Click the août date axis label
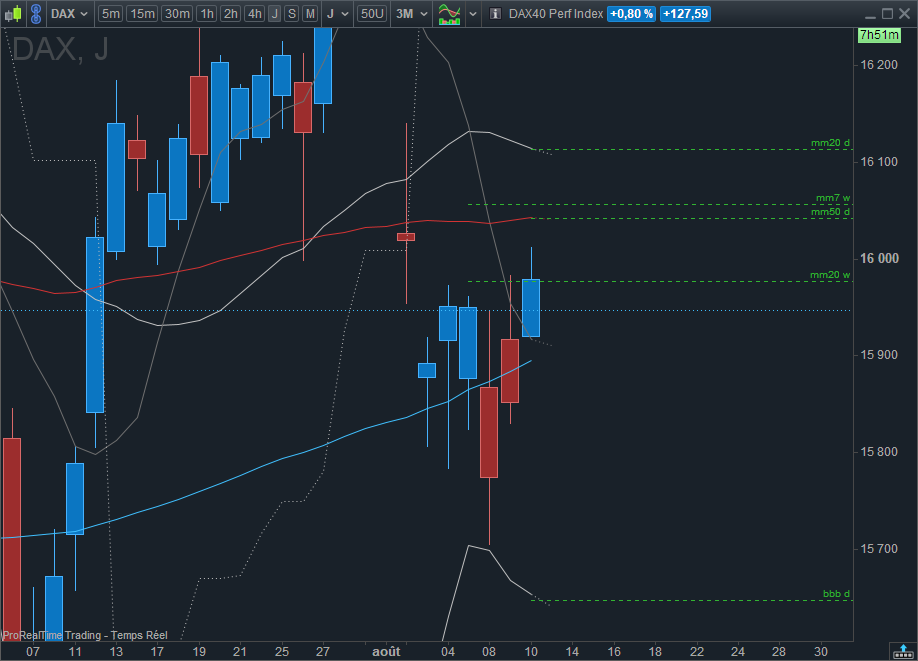This screenshot has width=918, height=661. [386, 652]
